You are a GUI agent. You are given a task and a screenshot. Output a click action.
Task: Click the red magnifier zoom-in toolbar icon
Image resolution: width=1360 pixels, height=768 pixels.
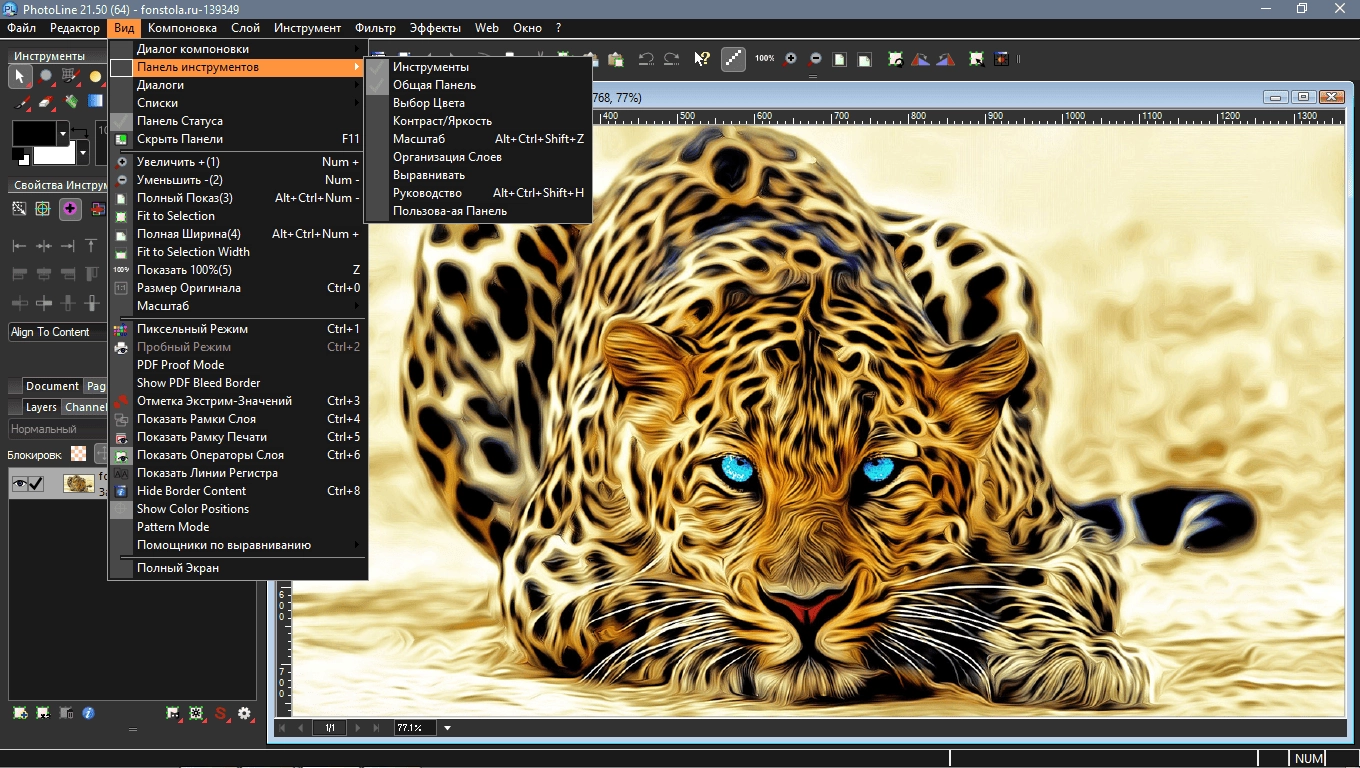pos(791,59)
